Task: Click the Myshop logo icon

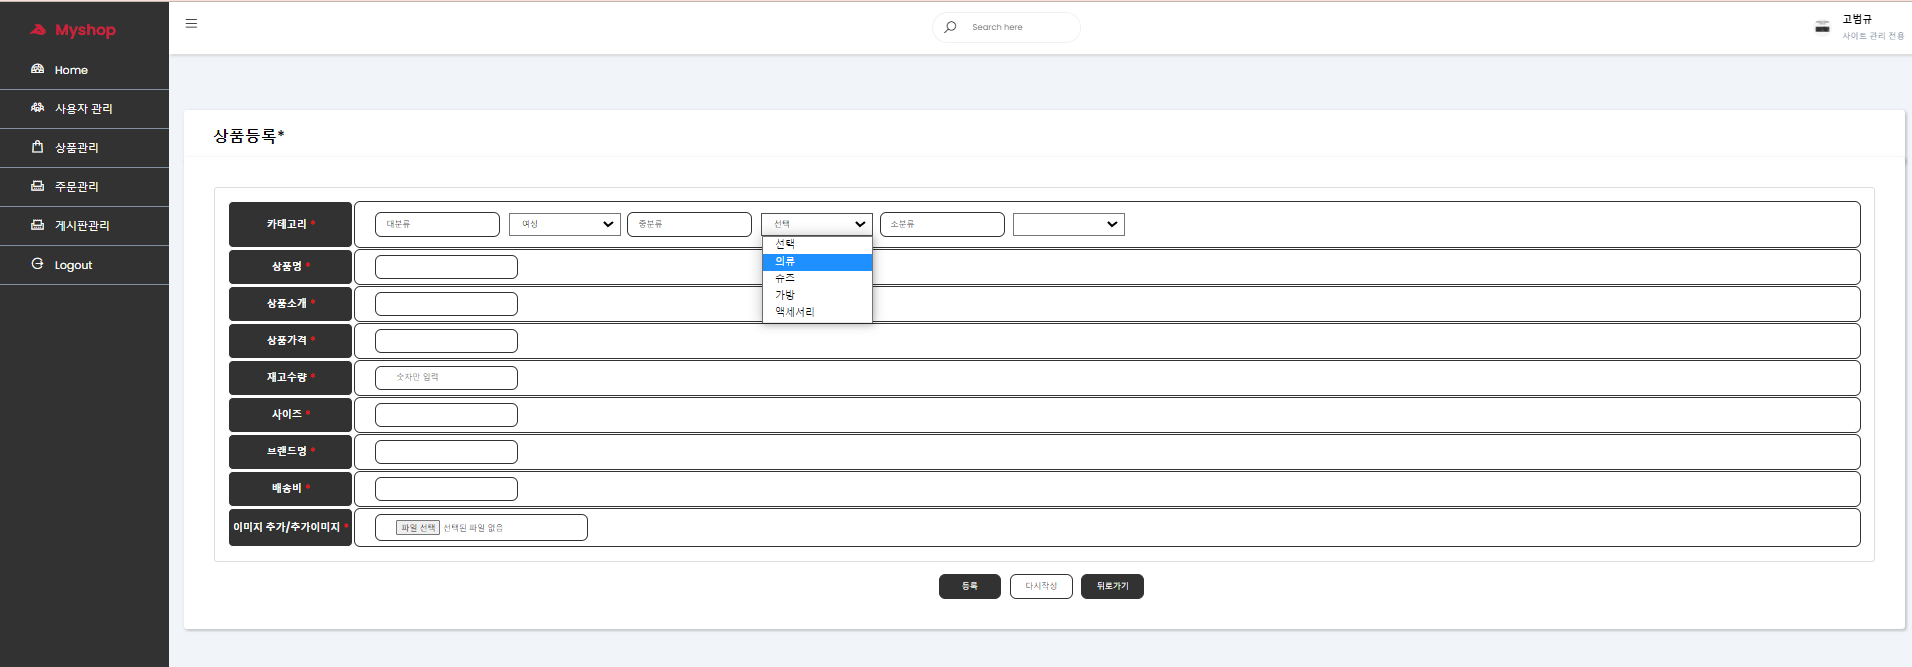Action: (38, 30)
